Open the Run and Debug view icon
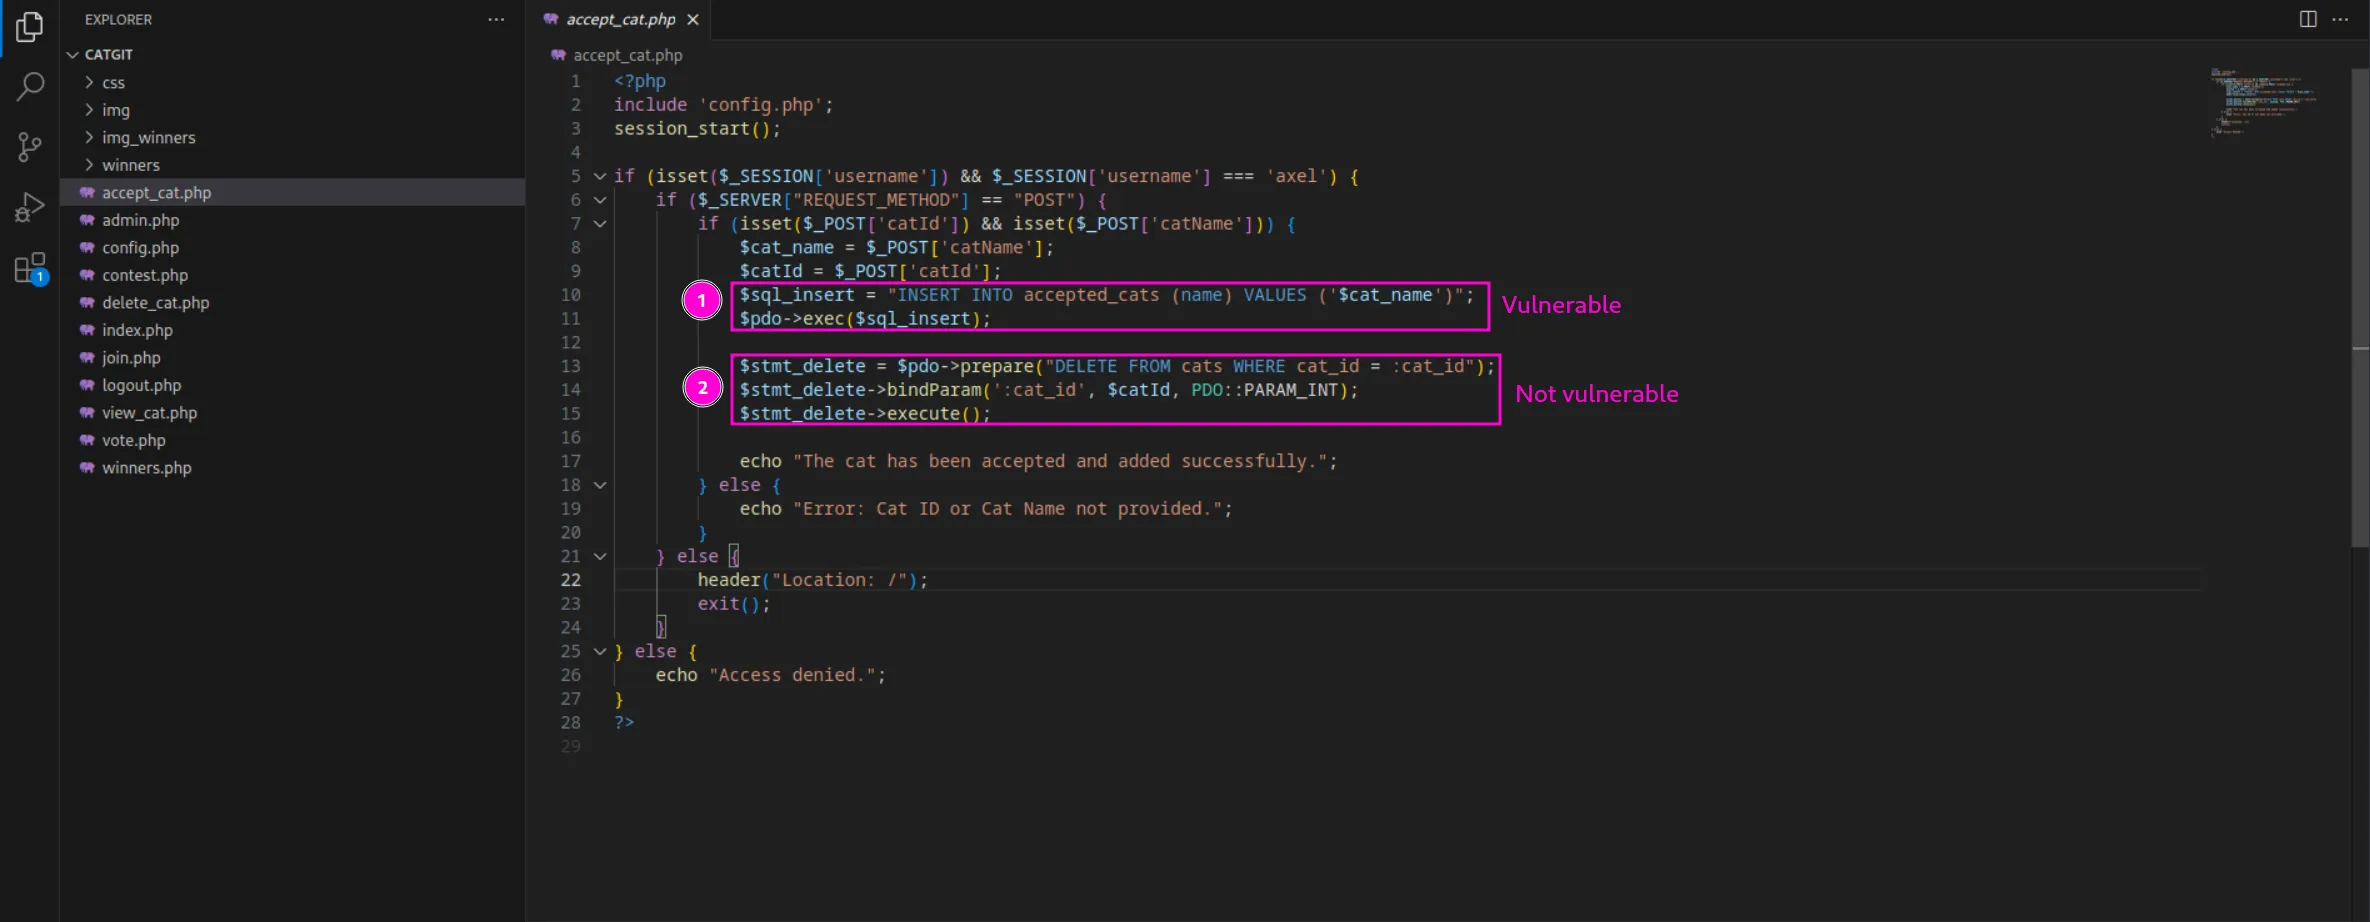 (x=30, y=208)
